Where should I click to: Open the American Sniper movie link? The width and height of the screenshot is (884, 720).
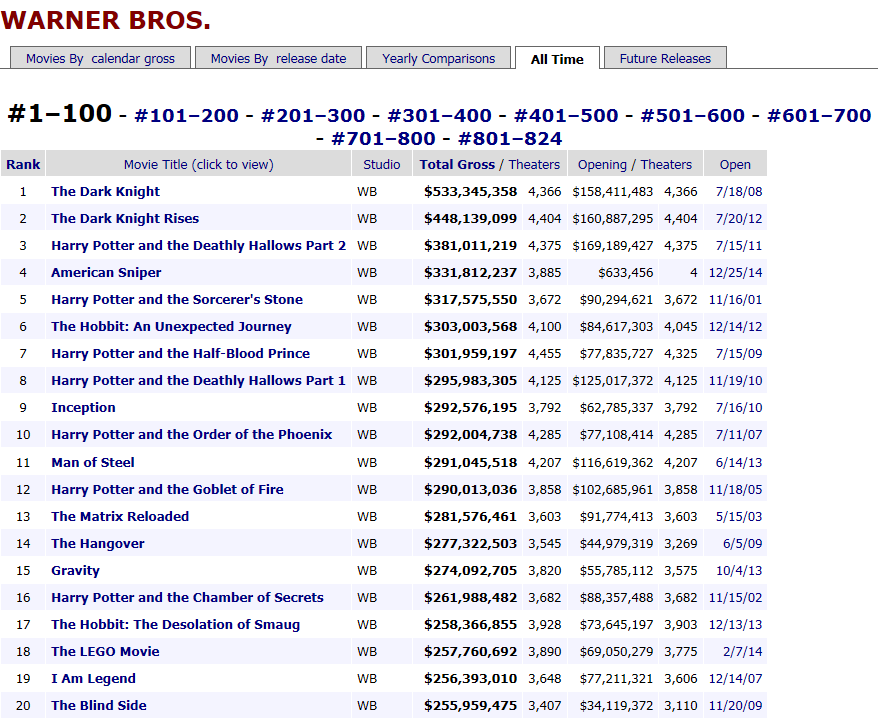[x=106, y=272]
